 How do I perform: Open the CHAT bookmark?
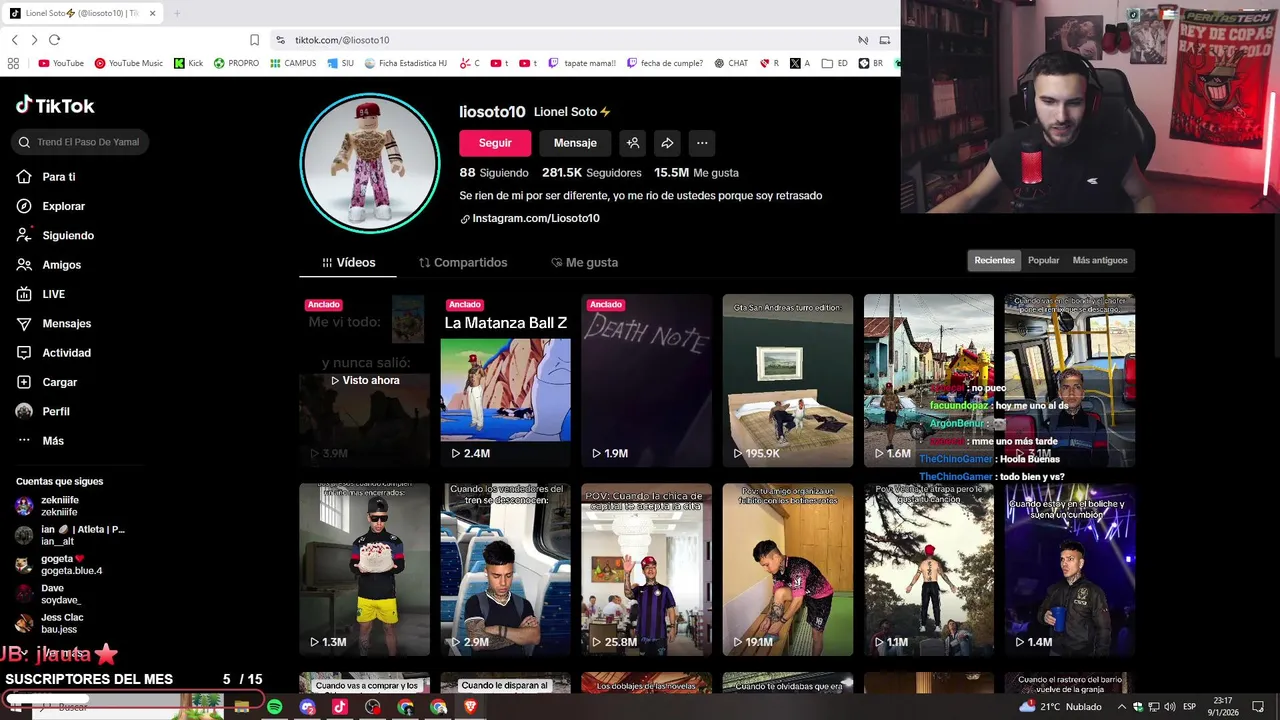click(731, 63)
